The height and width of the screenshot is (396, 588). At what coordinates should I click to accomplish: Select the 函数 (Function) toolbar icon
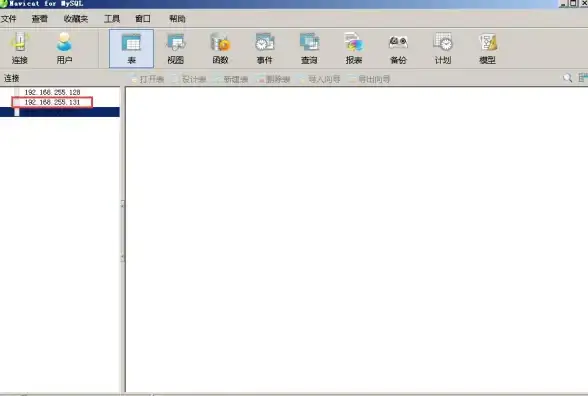tap(220, 49)
